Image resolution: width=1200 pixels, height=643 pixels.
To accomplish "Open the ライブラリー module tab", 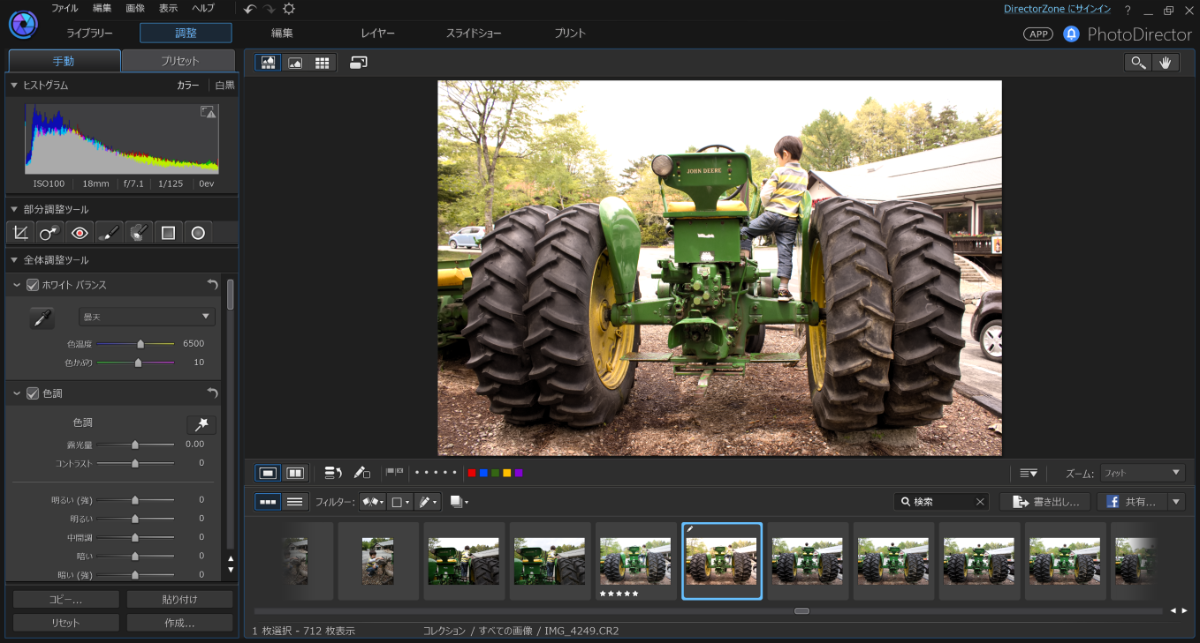I will pos(90,33).
